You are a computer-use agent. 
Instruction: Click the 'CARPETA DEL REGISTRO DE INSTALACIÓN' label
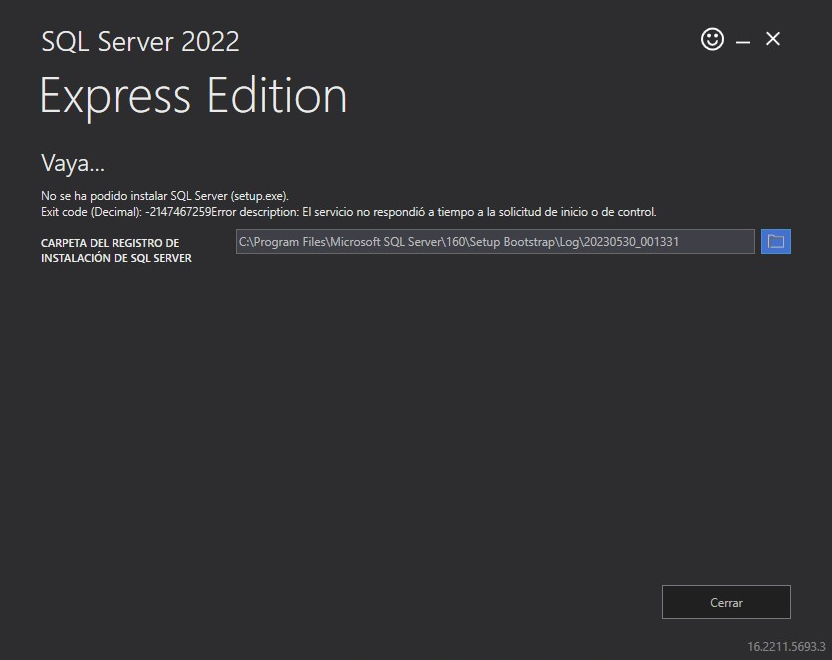(116, 250)
